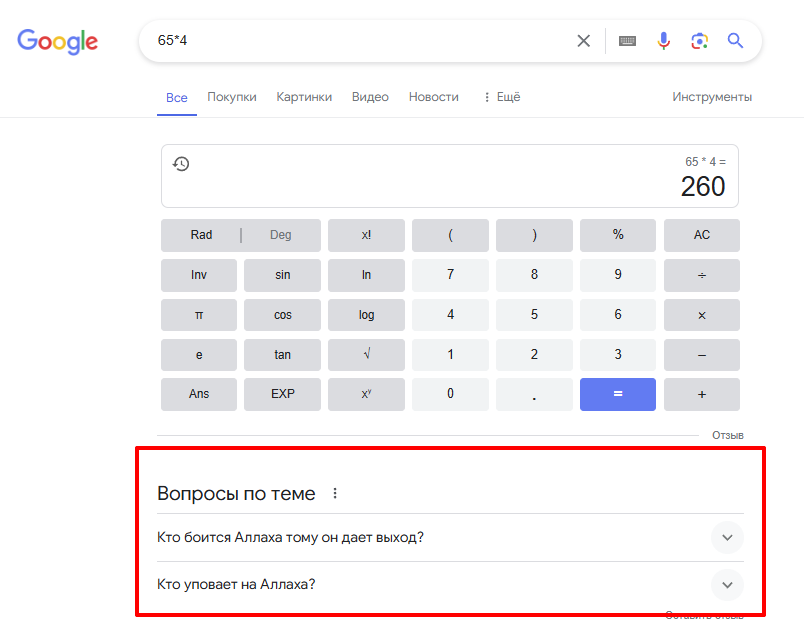Switch calculator to Deg mode

[x=281, y=235]
